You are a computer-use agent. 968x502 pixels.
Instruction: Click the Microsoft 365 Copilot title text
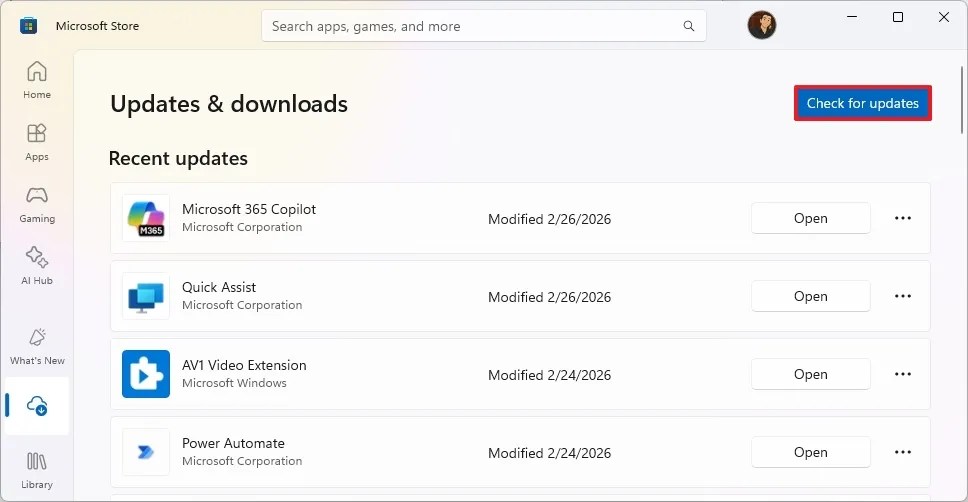(249, 209)
